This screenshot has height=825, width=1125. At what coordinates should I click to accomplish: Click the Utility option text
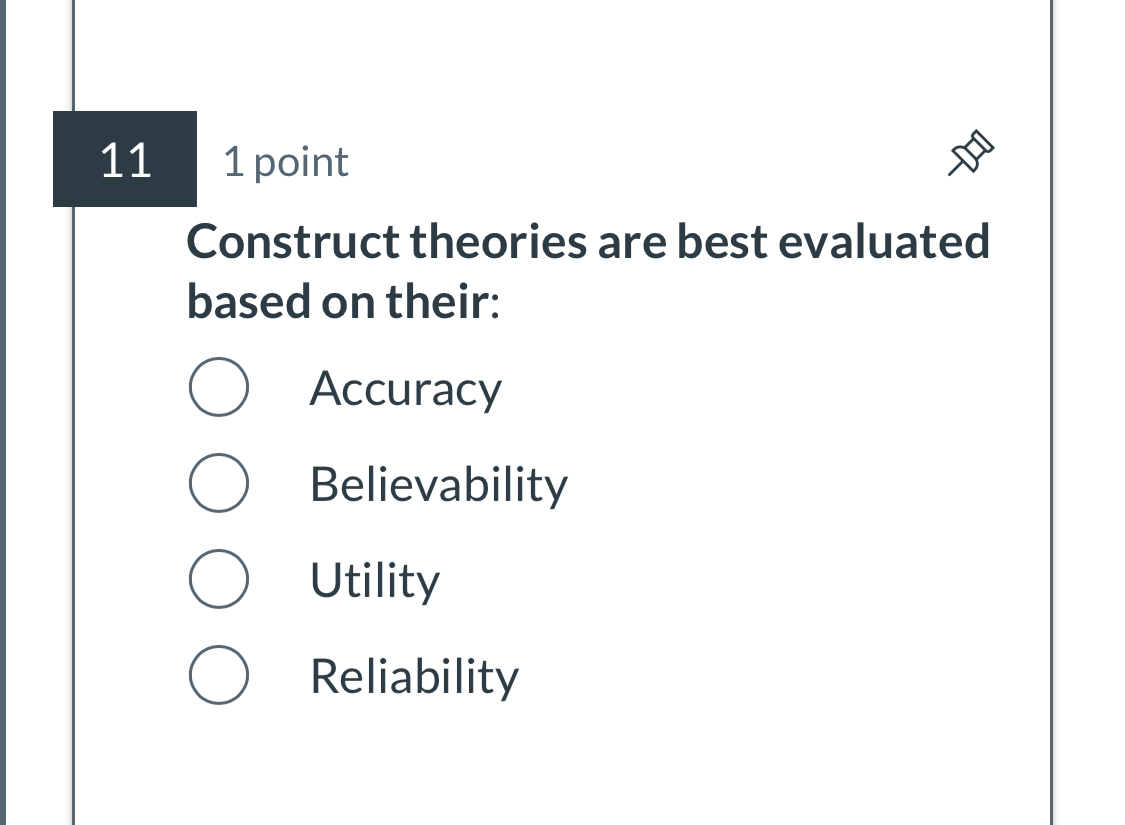(375, 580)
